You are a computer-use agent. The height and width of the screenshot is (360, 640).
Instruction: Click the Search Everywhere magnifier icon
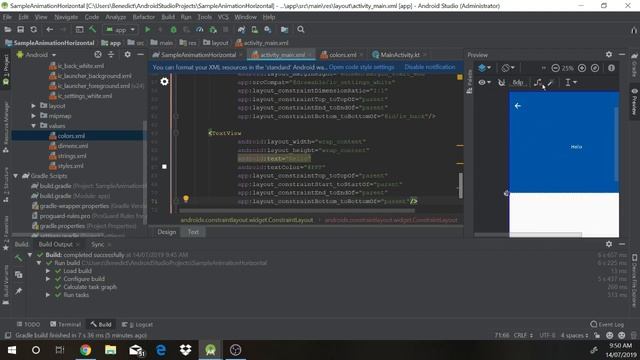tap(301, 29)
